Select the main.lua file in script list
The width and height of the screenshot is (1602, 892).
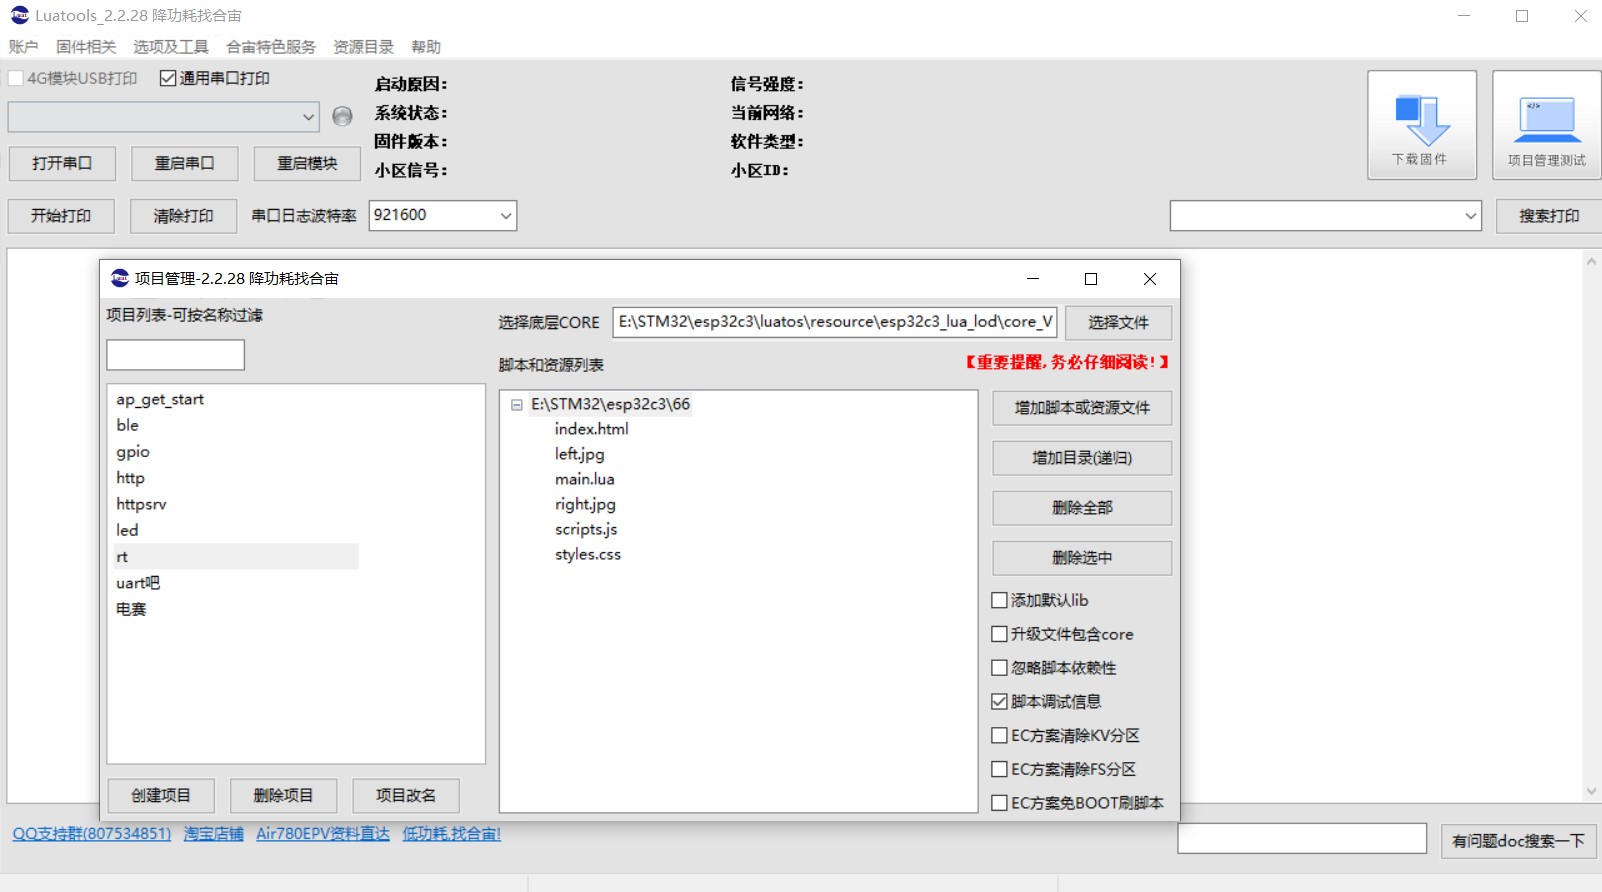[x=585, y=479]
